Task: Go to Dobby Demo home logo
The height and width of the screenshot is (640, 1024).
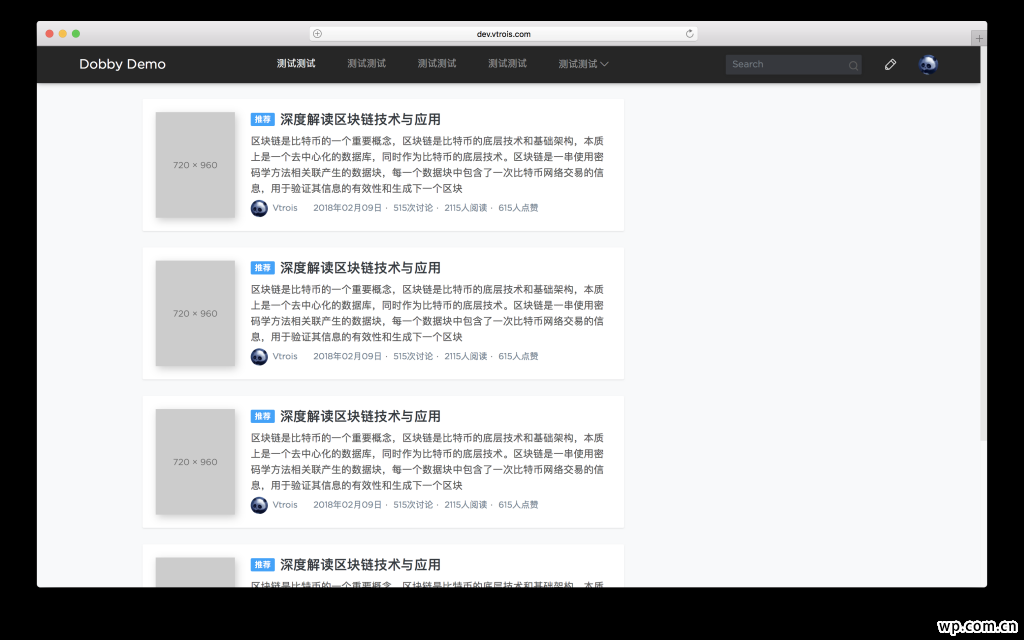Action: point(122,64)
